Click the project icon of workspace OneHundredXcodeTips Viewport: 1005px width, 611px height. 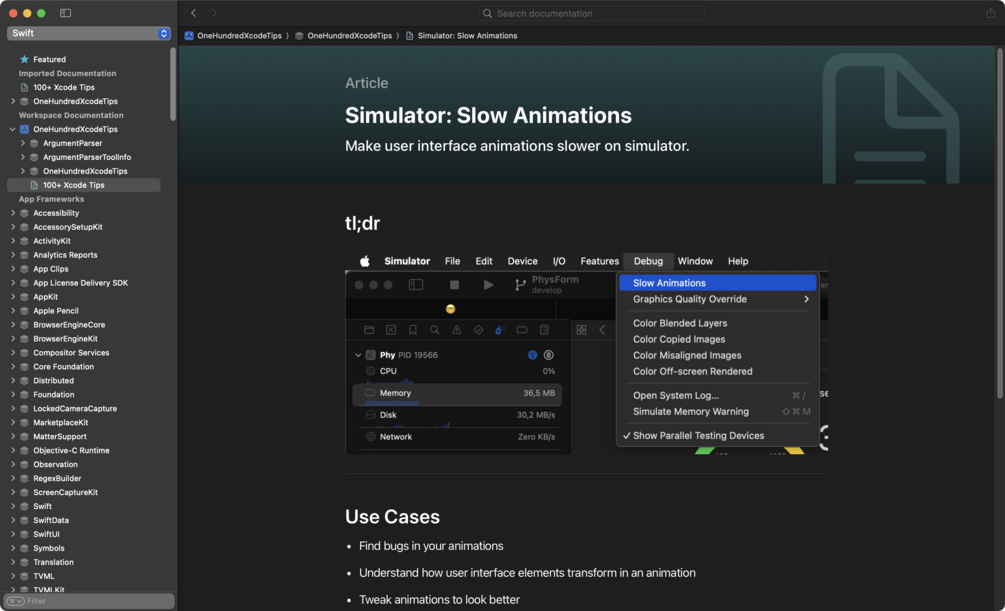(24, 129)
